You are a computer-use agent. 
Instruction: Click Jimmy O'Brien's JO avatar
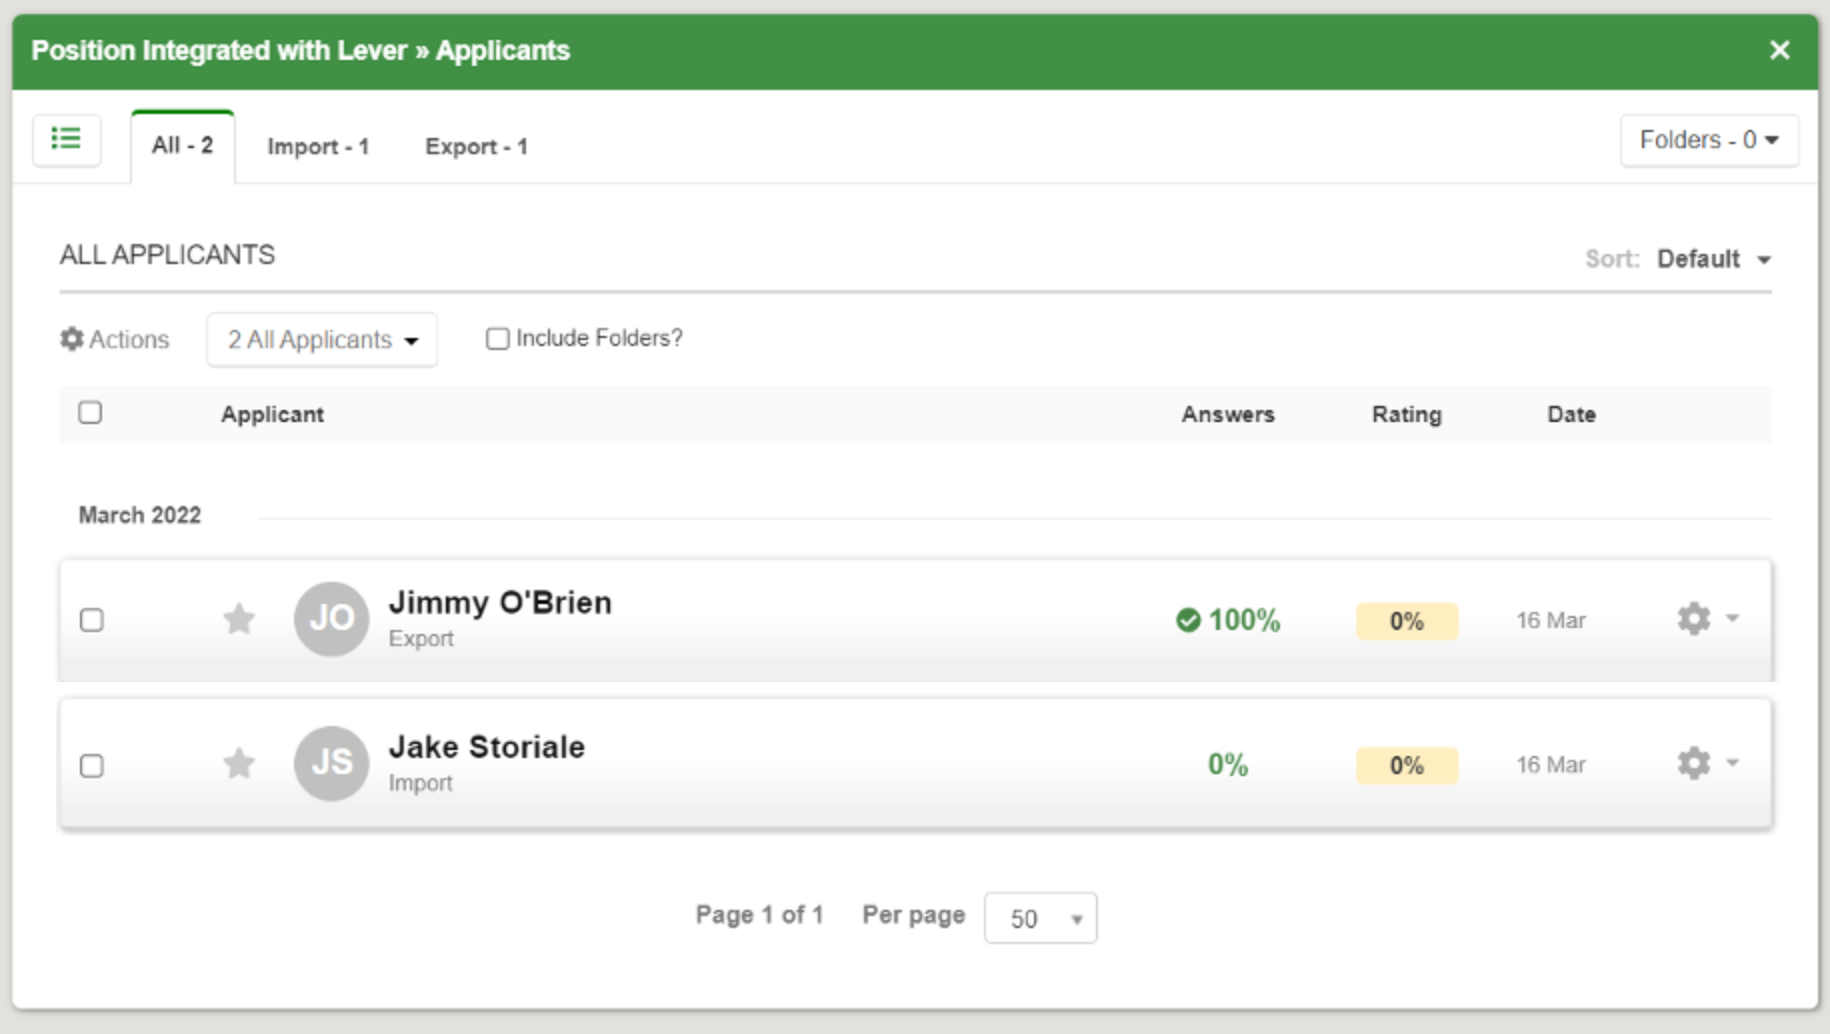[331, 619]
